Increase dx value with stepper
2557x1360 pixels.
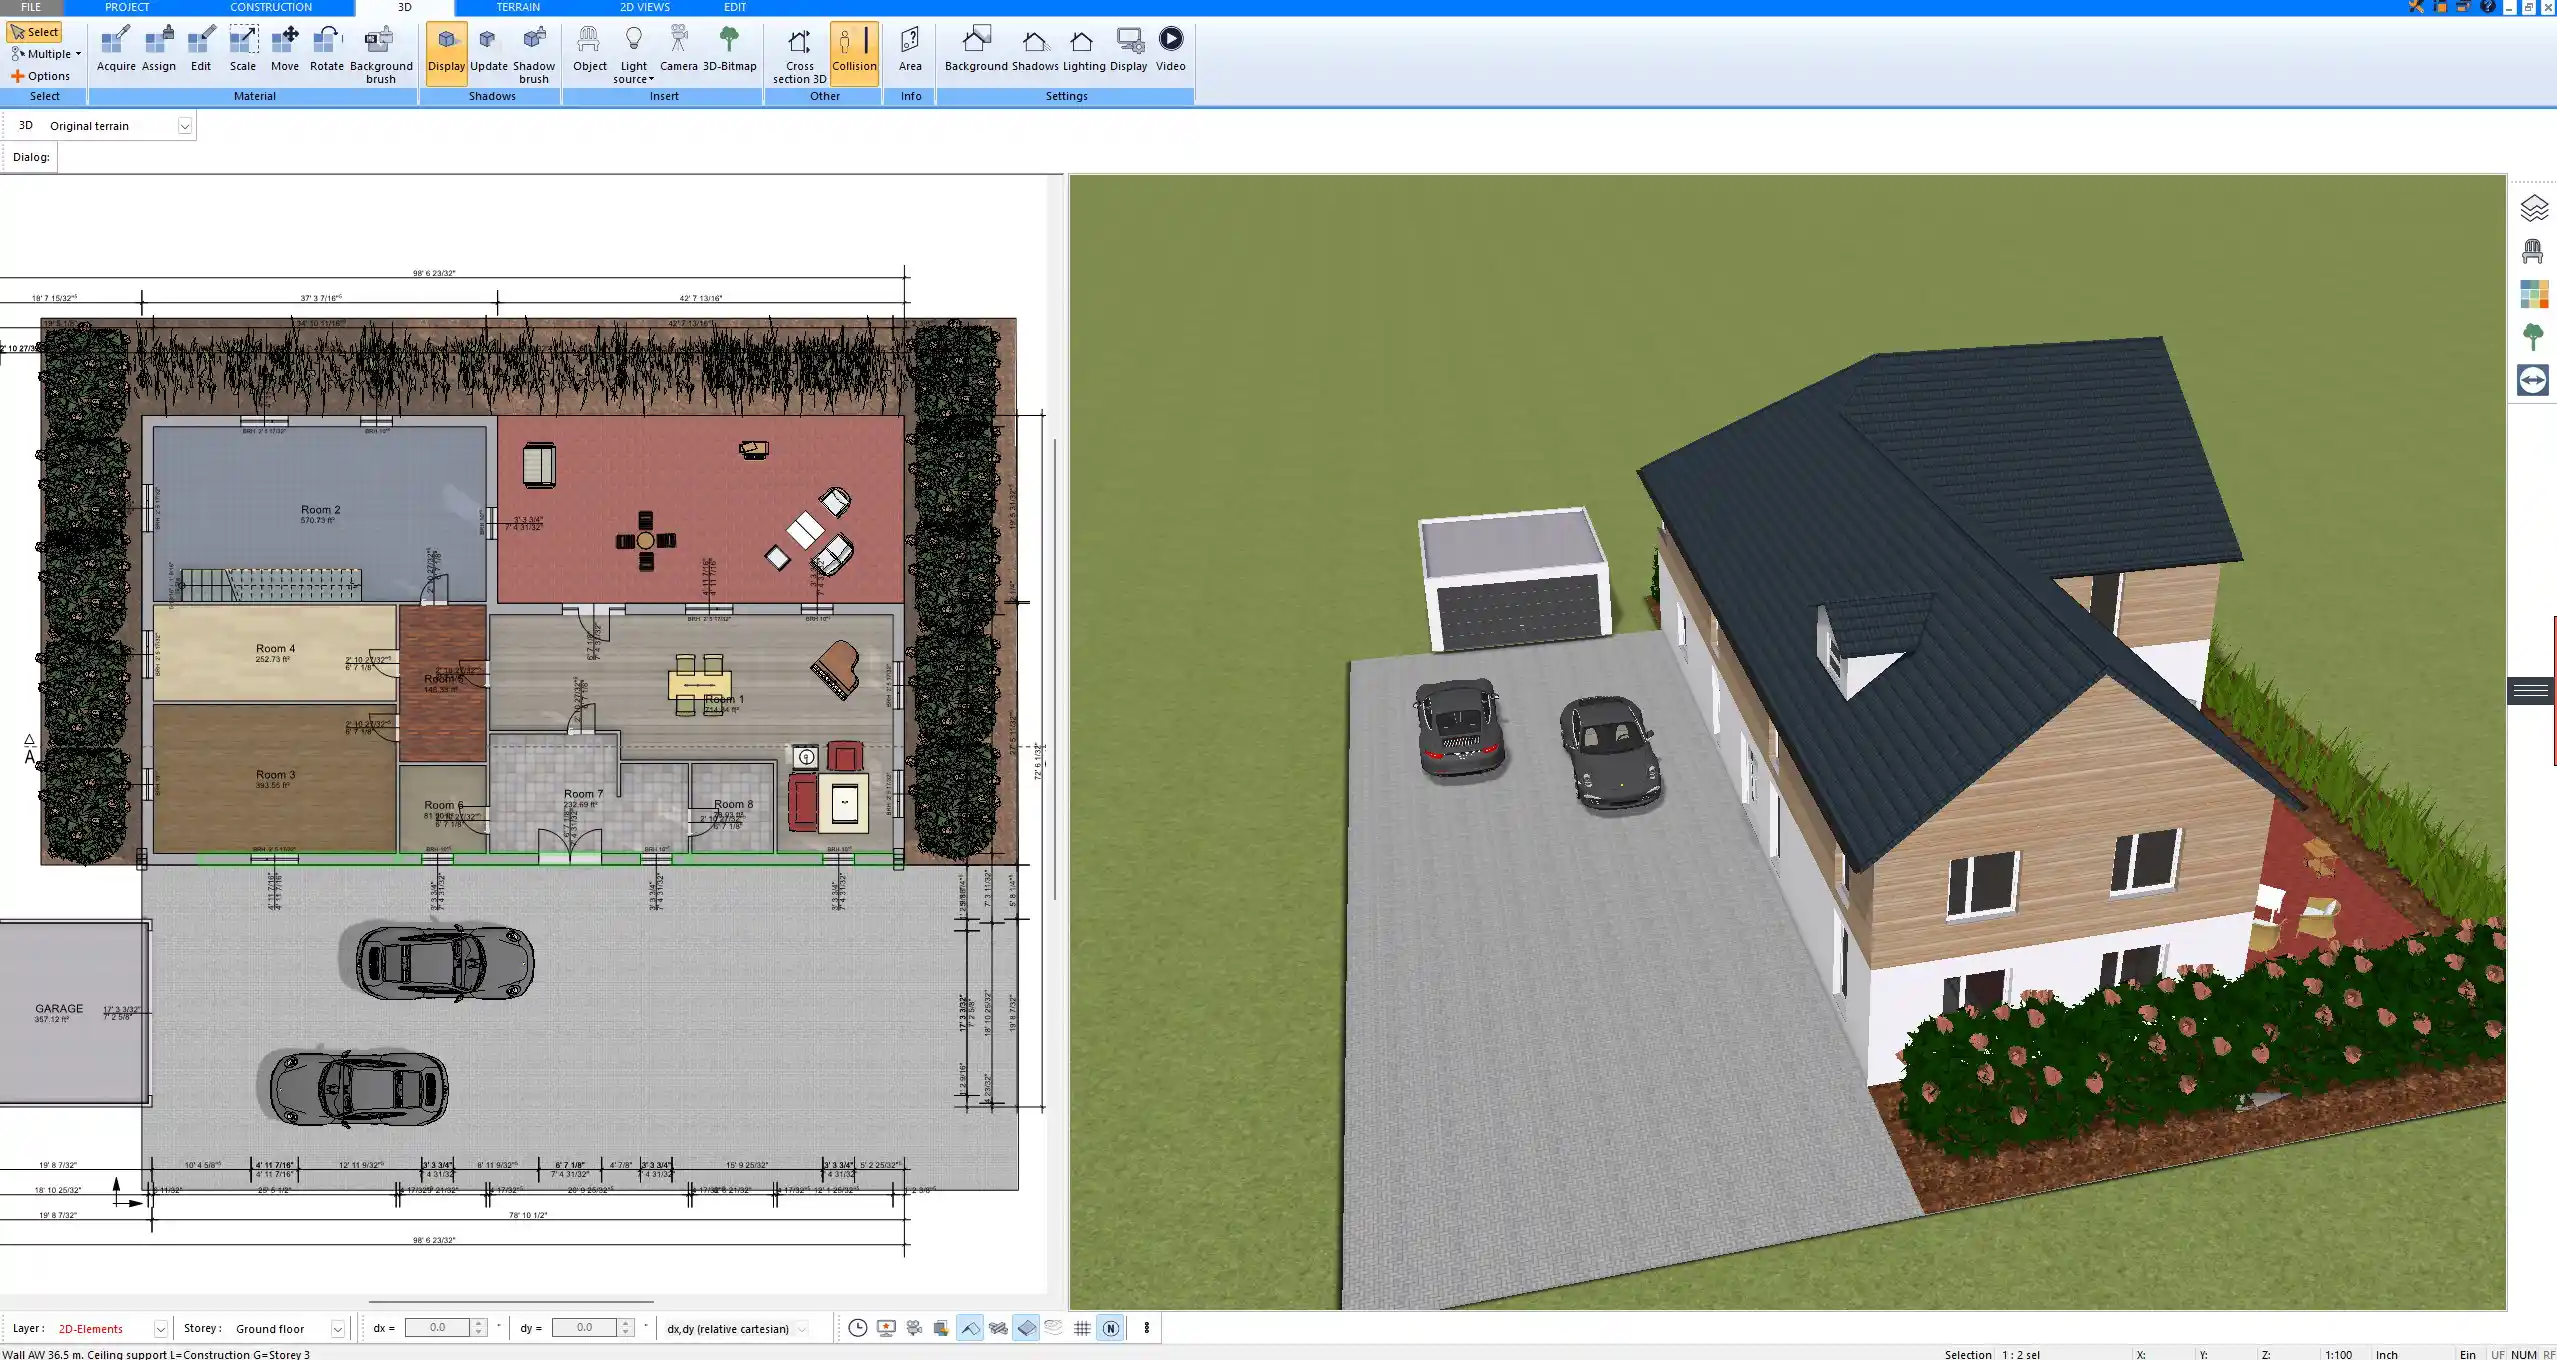[x=479, y=1324]
